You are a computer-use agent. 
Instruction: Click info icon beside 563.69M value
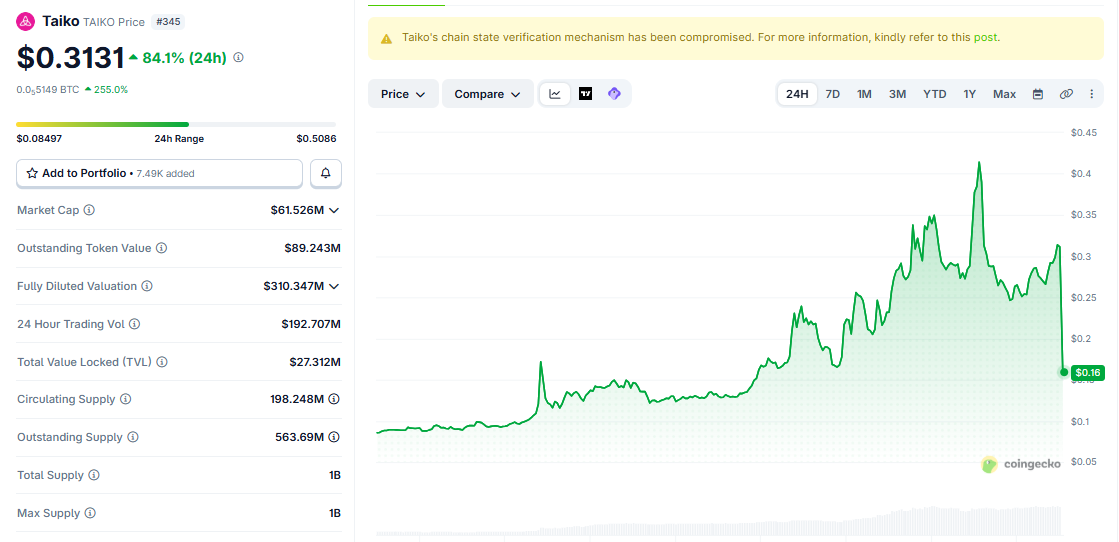coord(334,437)
